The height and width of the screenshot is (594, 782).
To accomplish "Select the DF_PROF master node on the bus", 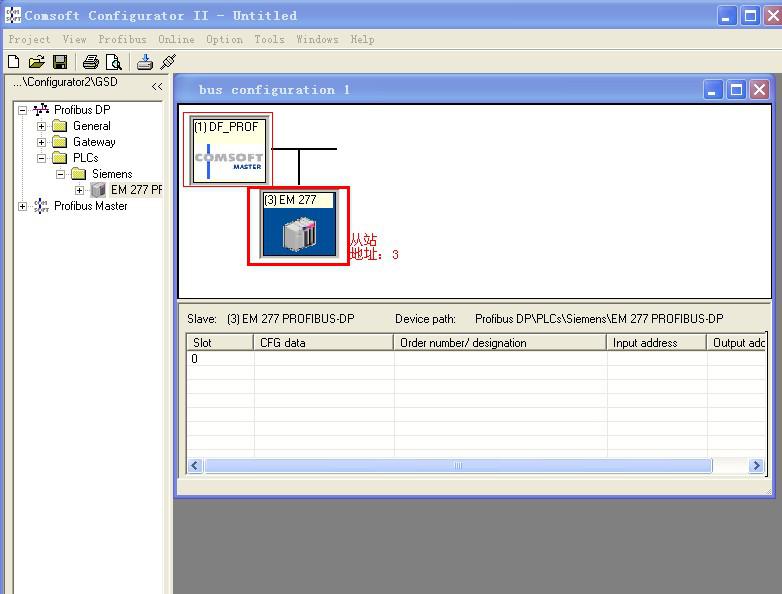I will 228,150.
